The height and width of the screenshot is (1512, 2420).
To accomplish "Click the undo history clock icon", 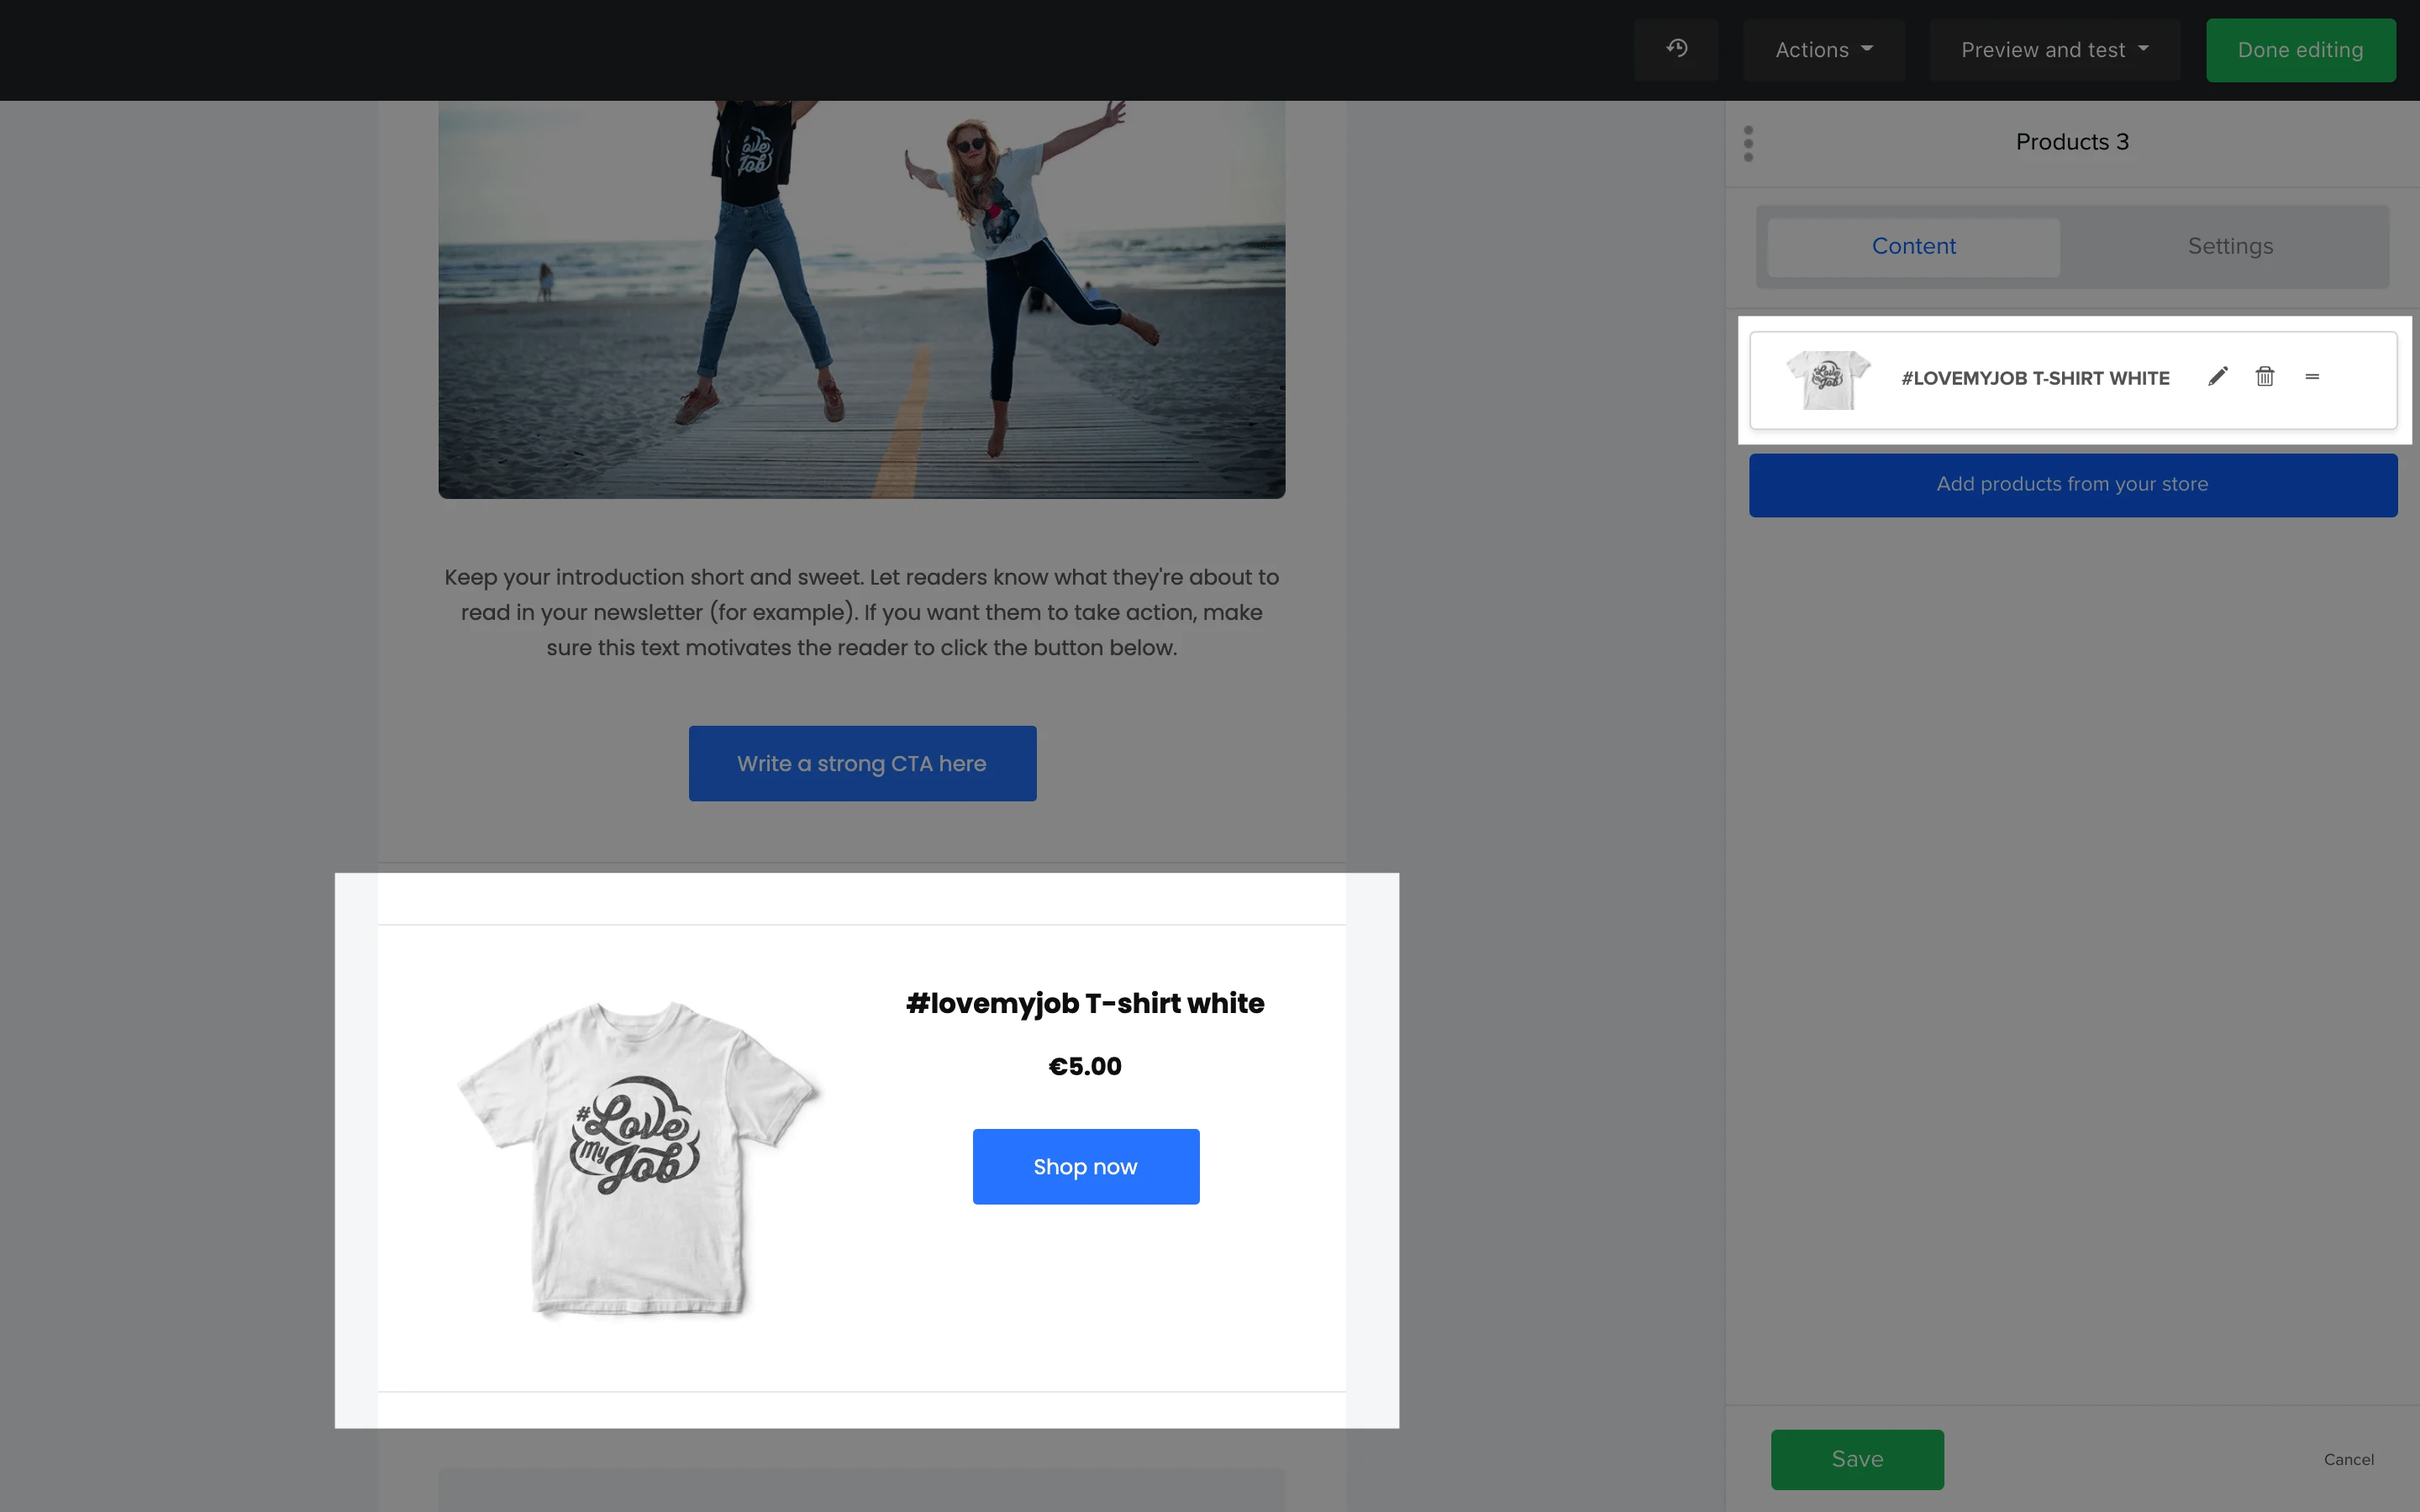I will click(x=1677, y=49).
